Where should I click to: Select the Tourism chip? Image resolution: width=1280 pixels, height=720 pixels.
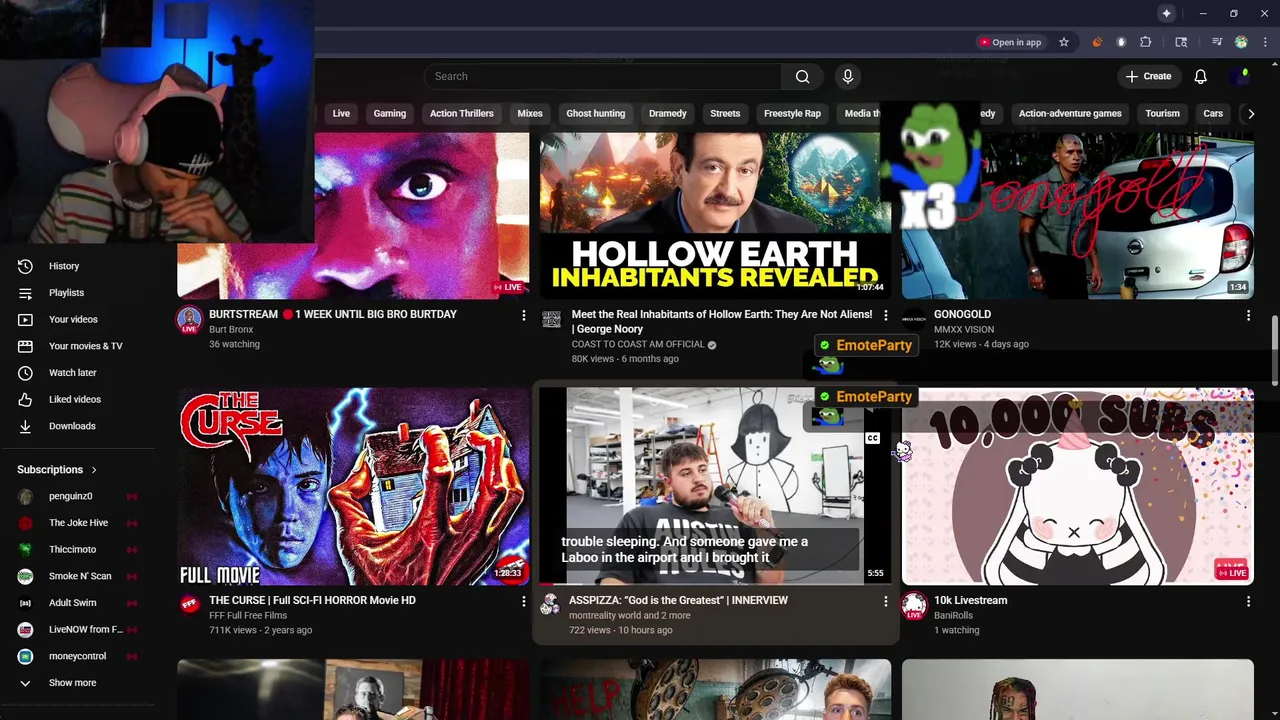(x=1162, y=114)
